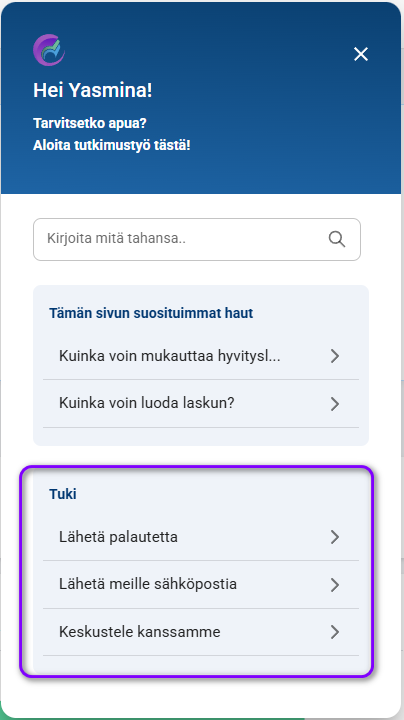
Task: Click the magnifying glass search icon
Action: click(337, 239)
